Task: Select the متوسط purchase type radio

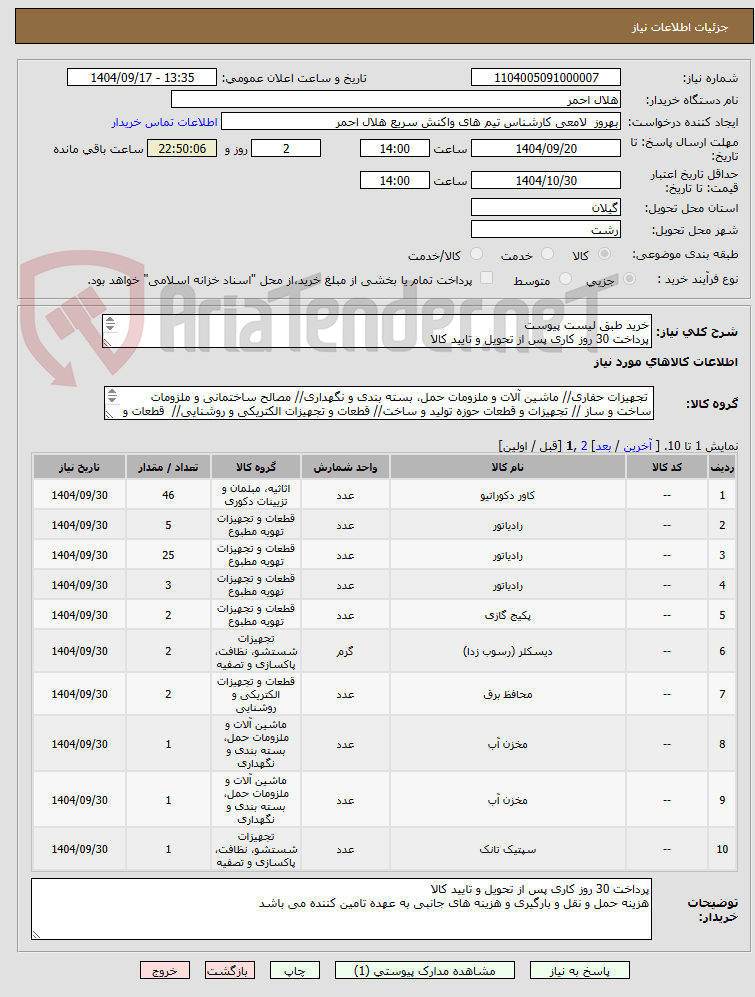Action: [x=565, y=279]
